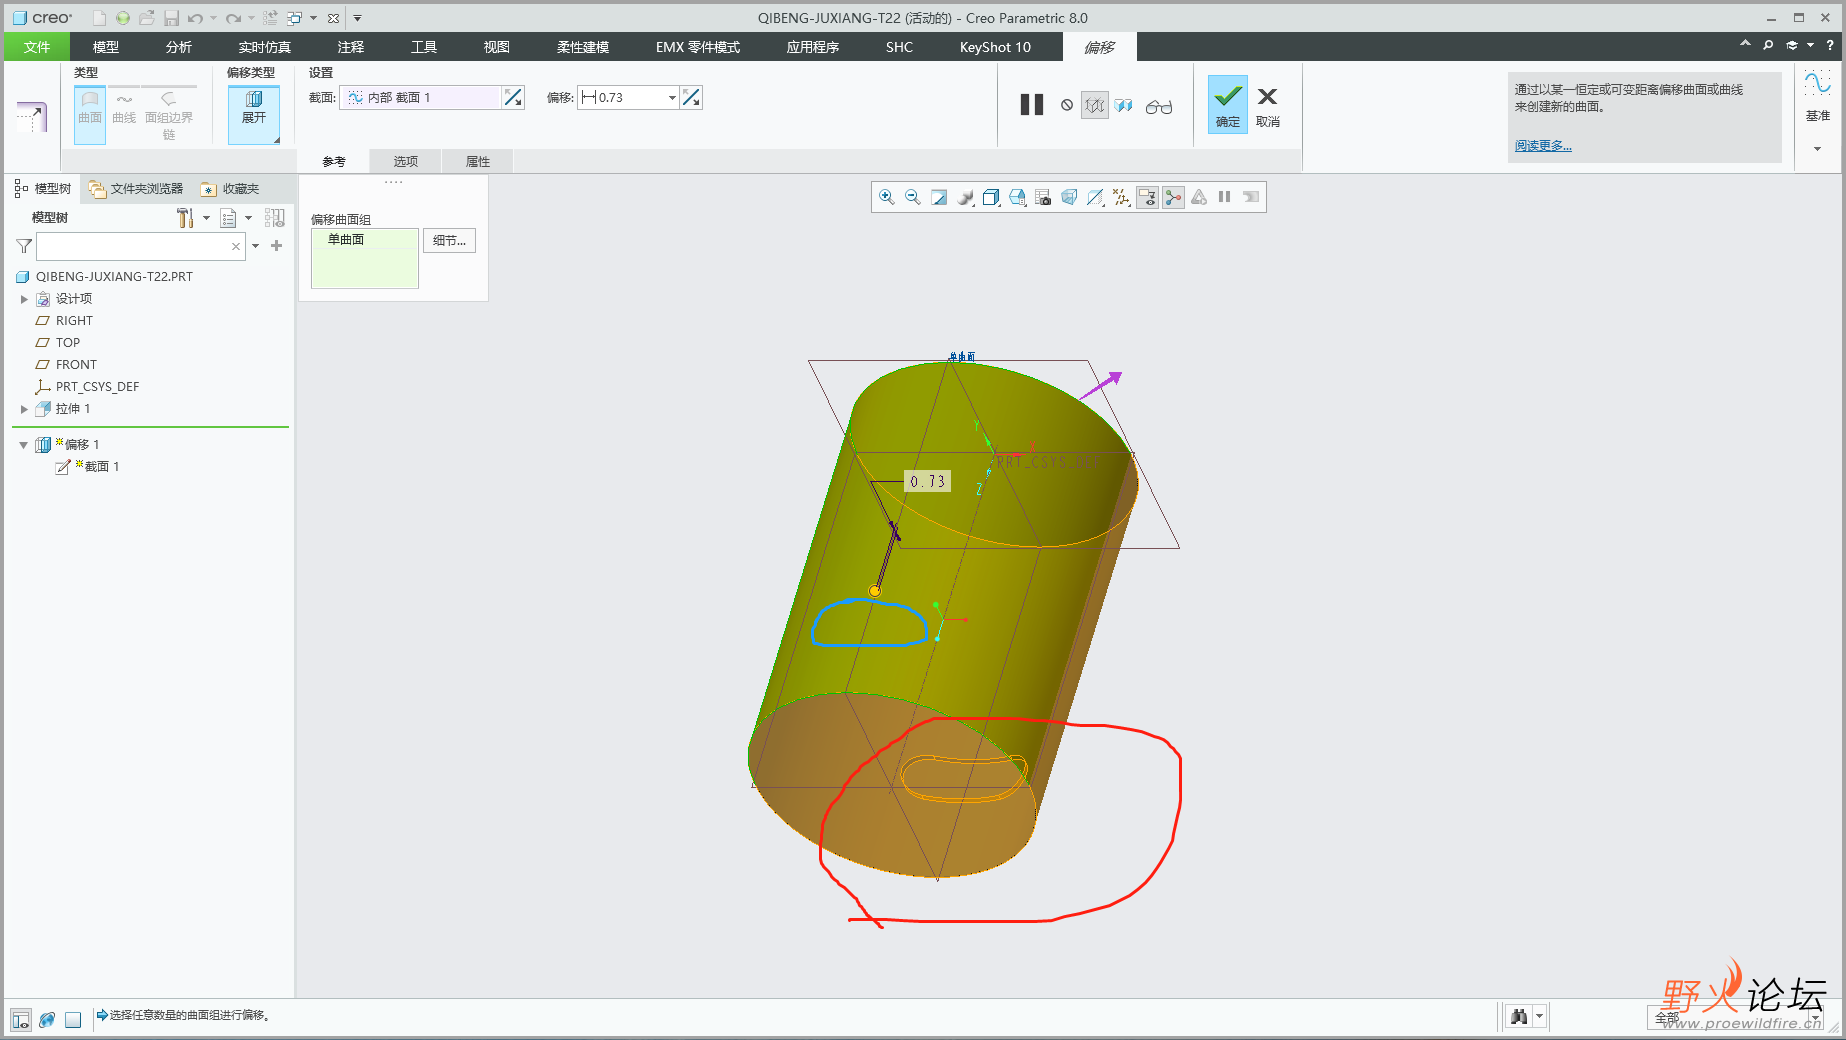Click the section edit icon beside 内部 截面 1

coord(513,97)
